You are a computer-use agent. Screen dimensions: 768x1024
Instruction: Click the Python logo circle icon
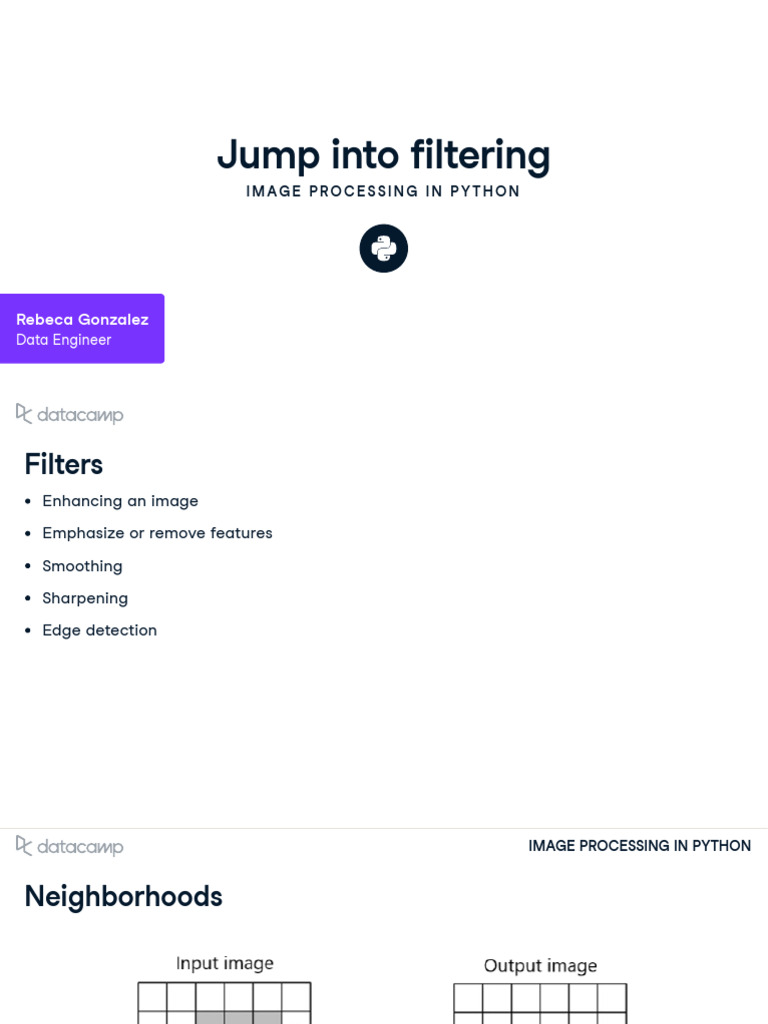click(x=383, y=248)
